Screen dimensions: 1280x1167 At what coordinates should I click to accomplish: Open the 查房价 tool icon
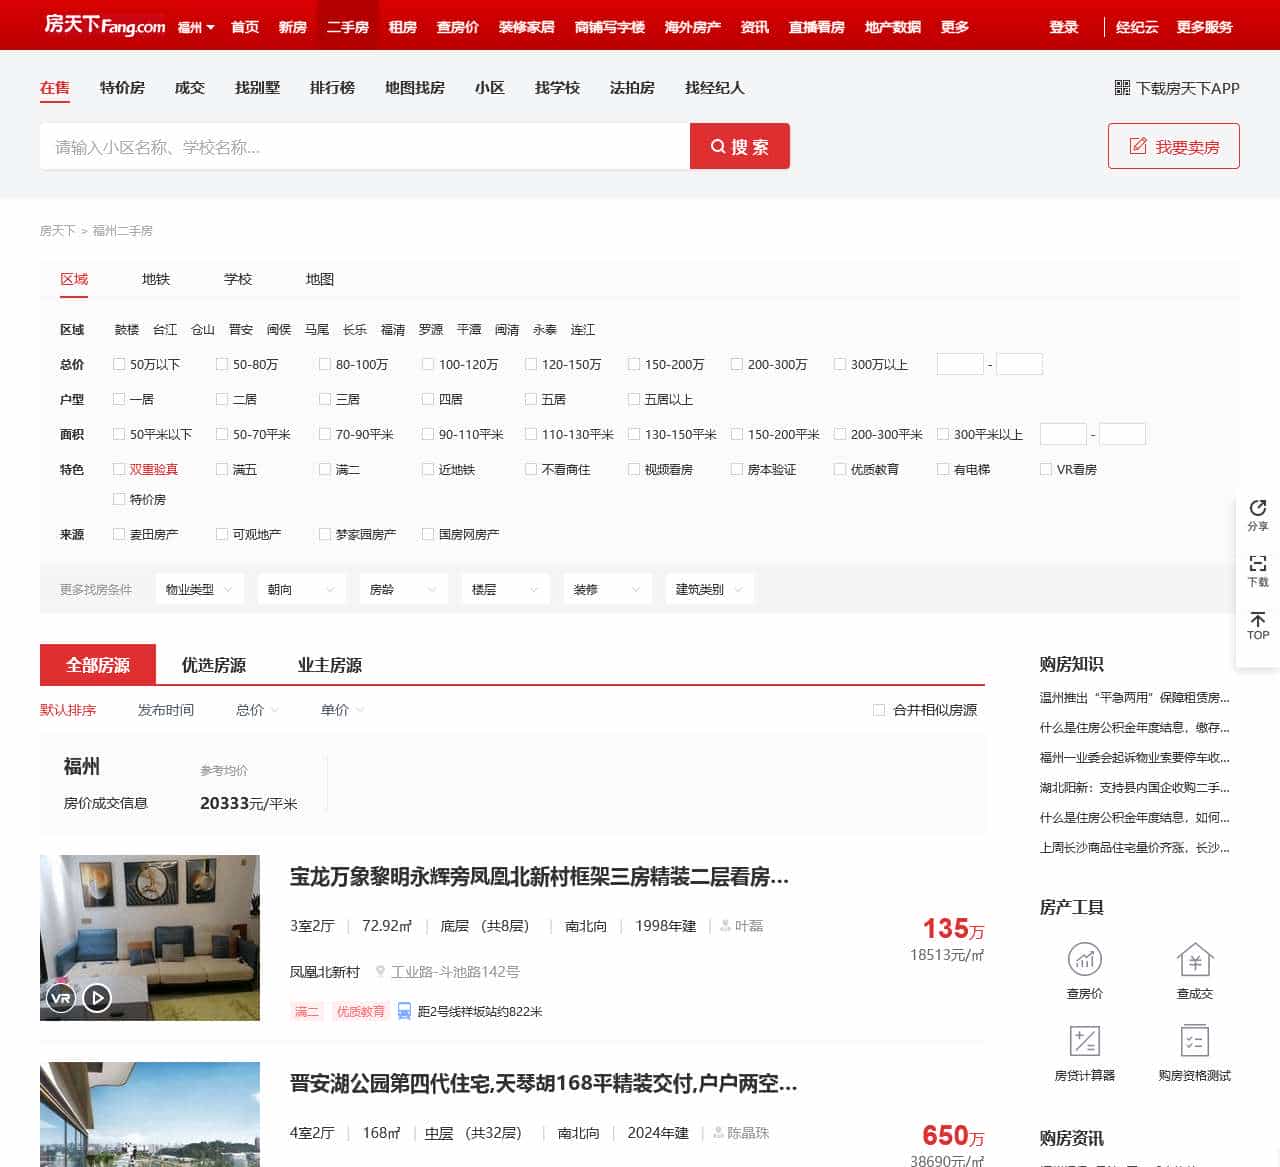point(1085,960)
